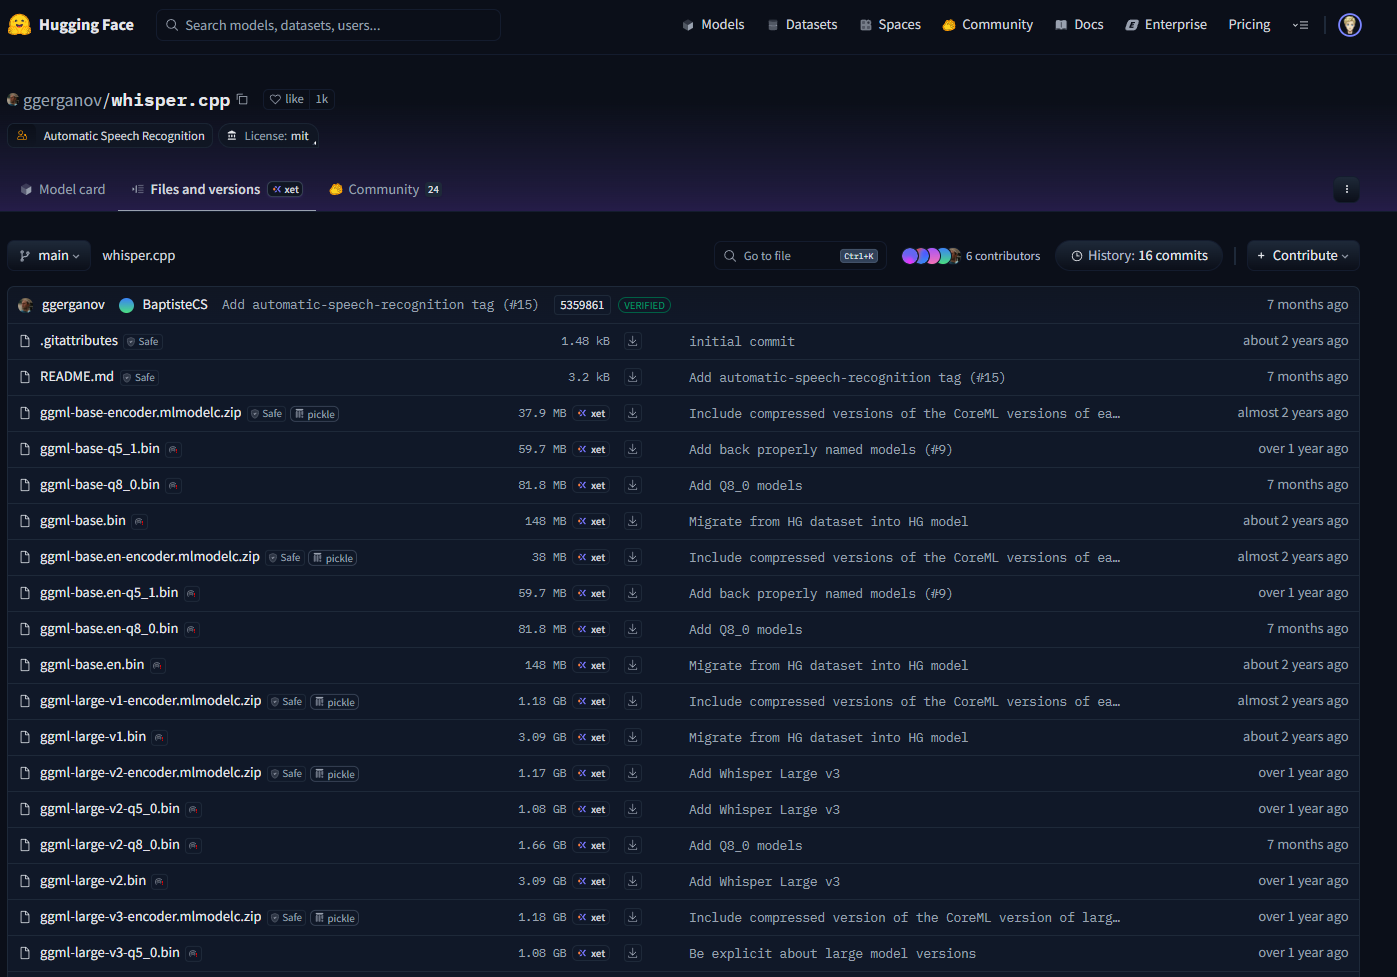The width and height of the screenshot is (1397, 977).
Task: Download the README.md file
Action: [633, 377]
